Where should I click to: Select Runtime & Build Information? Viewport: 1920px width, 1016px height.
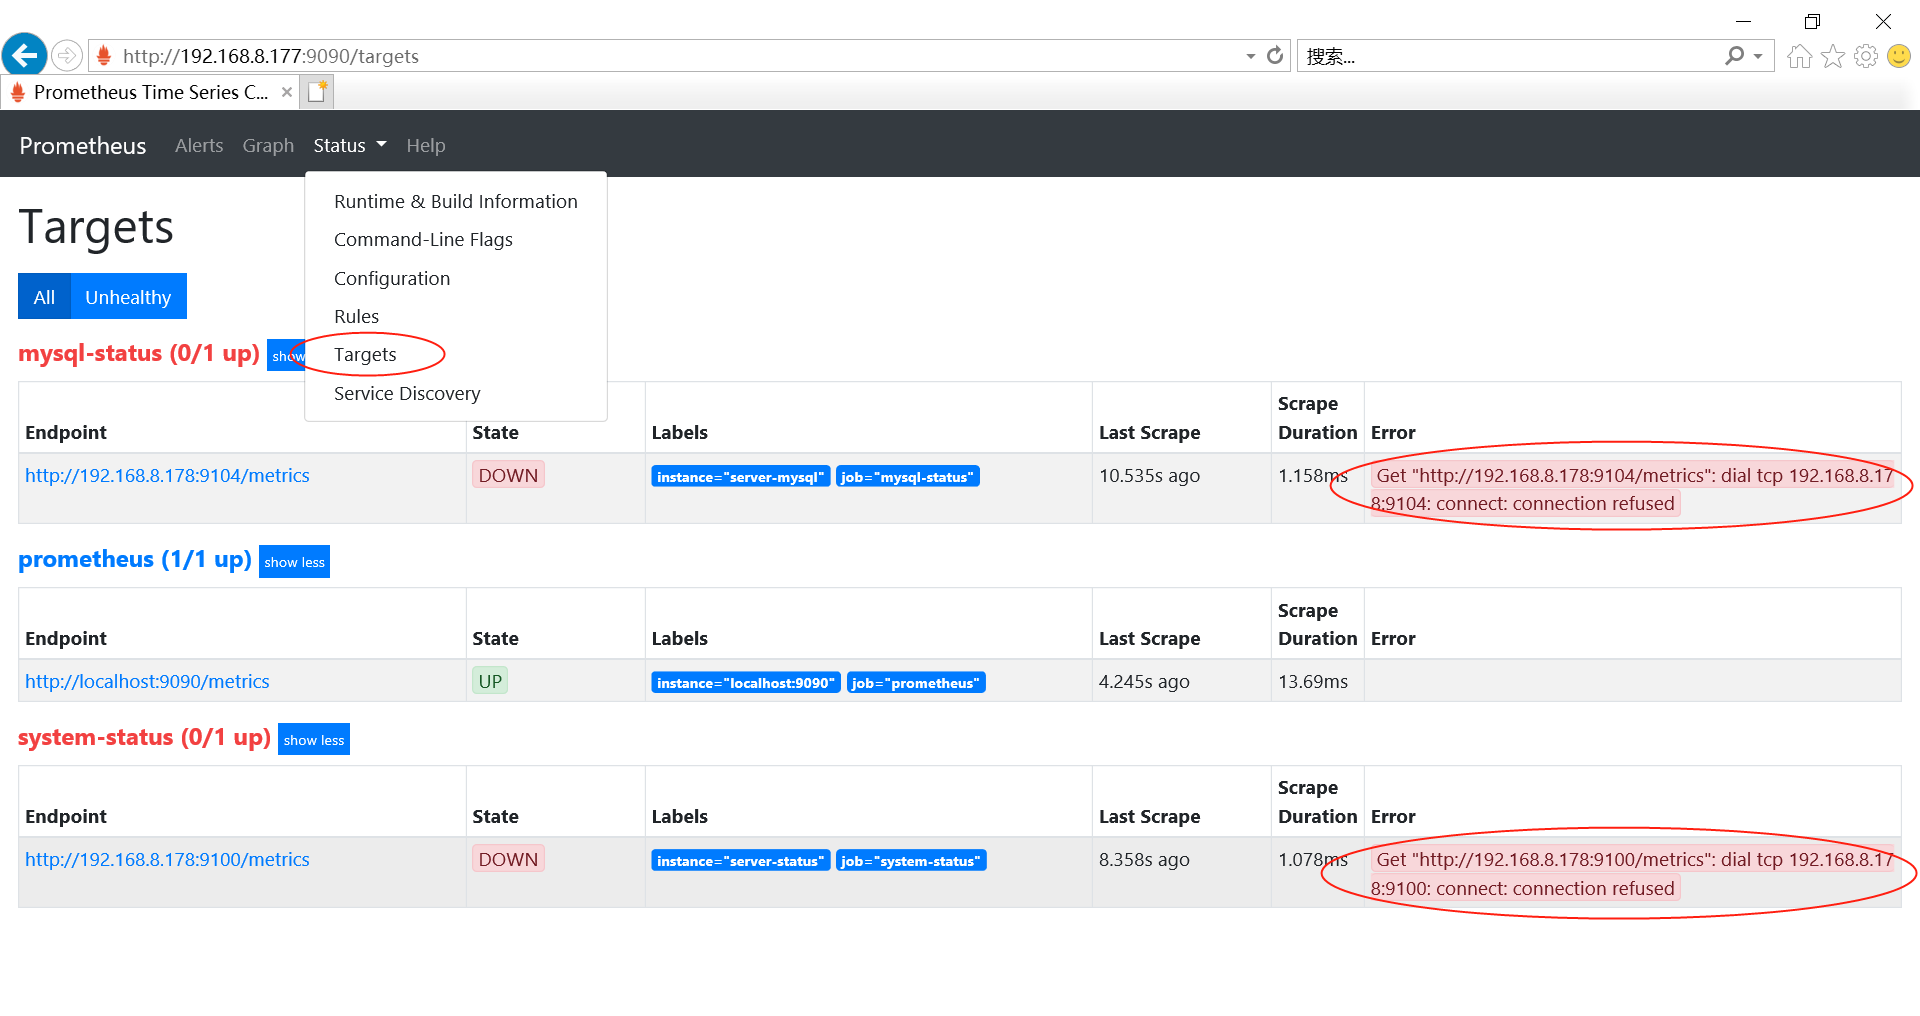tap(456, 201)
